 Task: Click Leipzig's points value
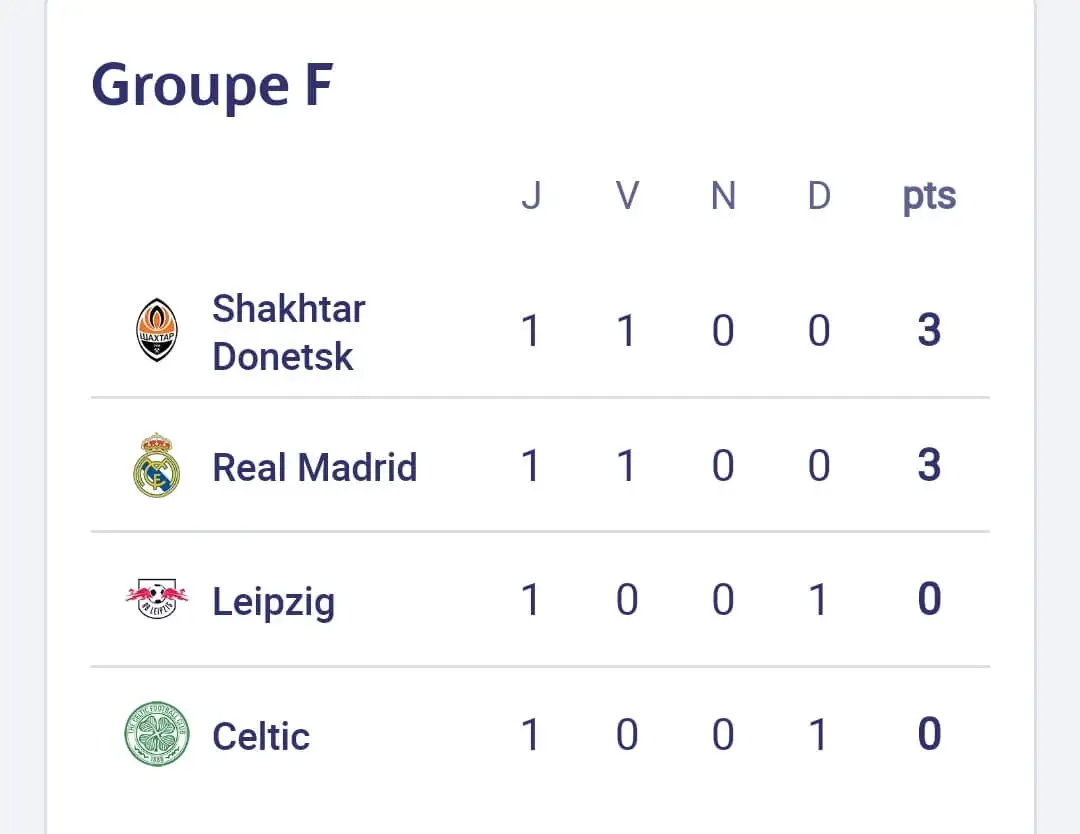tap(929, 600)
